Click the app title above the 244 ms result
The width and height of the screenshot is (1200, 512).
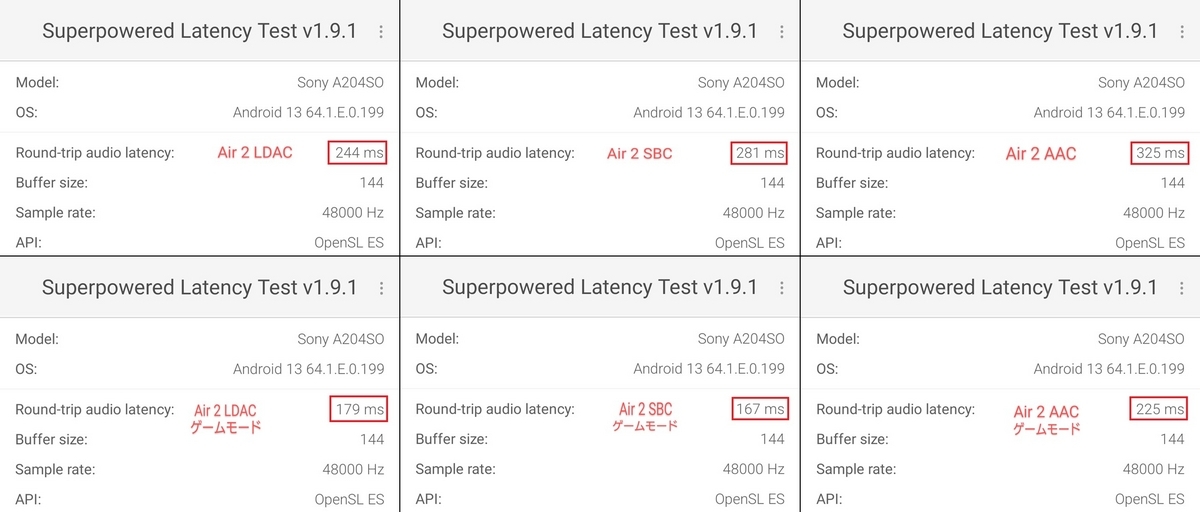click(199, 31)
